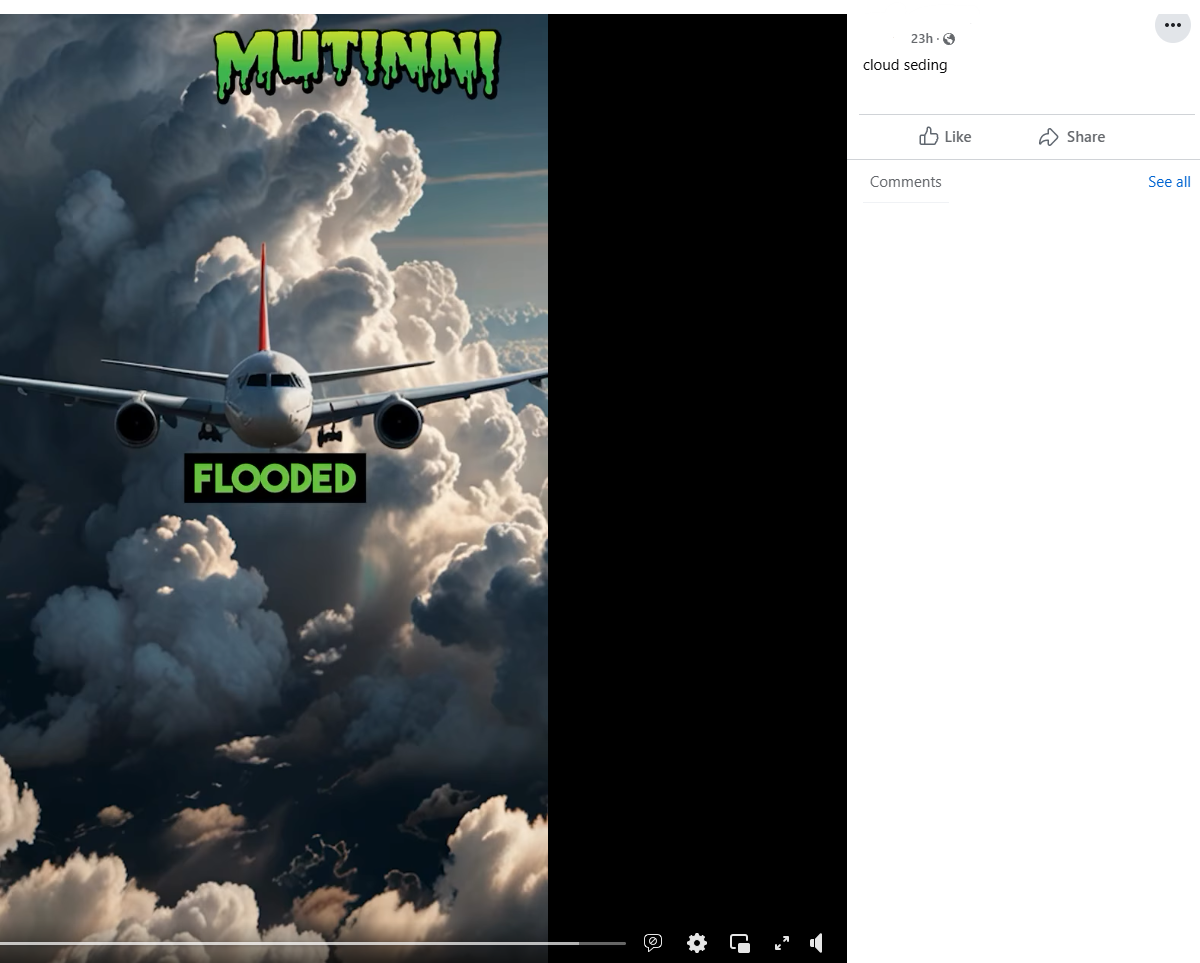This screenshot has width=1200, height=963.
Task: Mute the video with speaker icon
Action: tap(817, 942)
